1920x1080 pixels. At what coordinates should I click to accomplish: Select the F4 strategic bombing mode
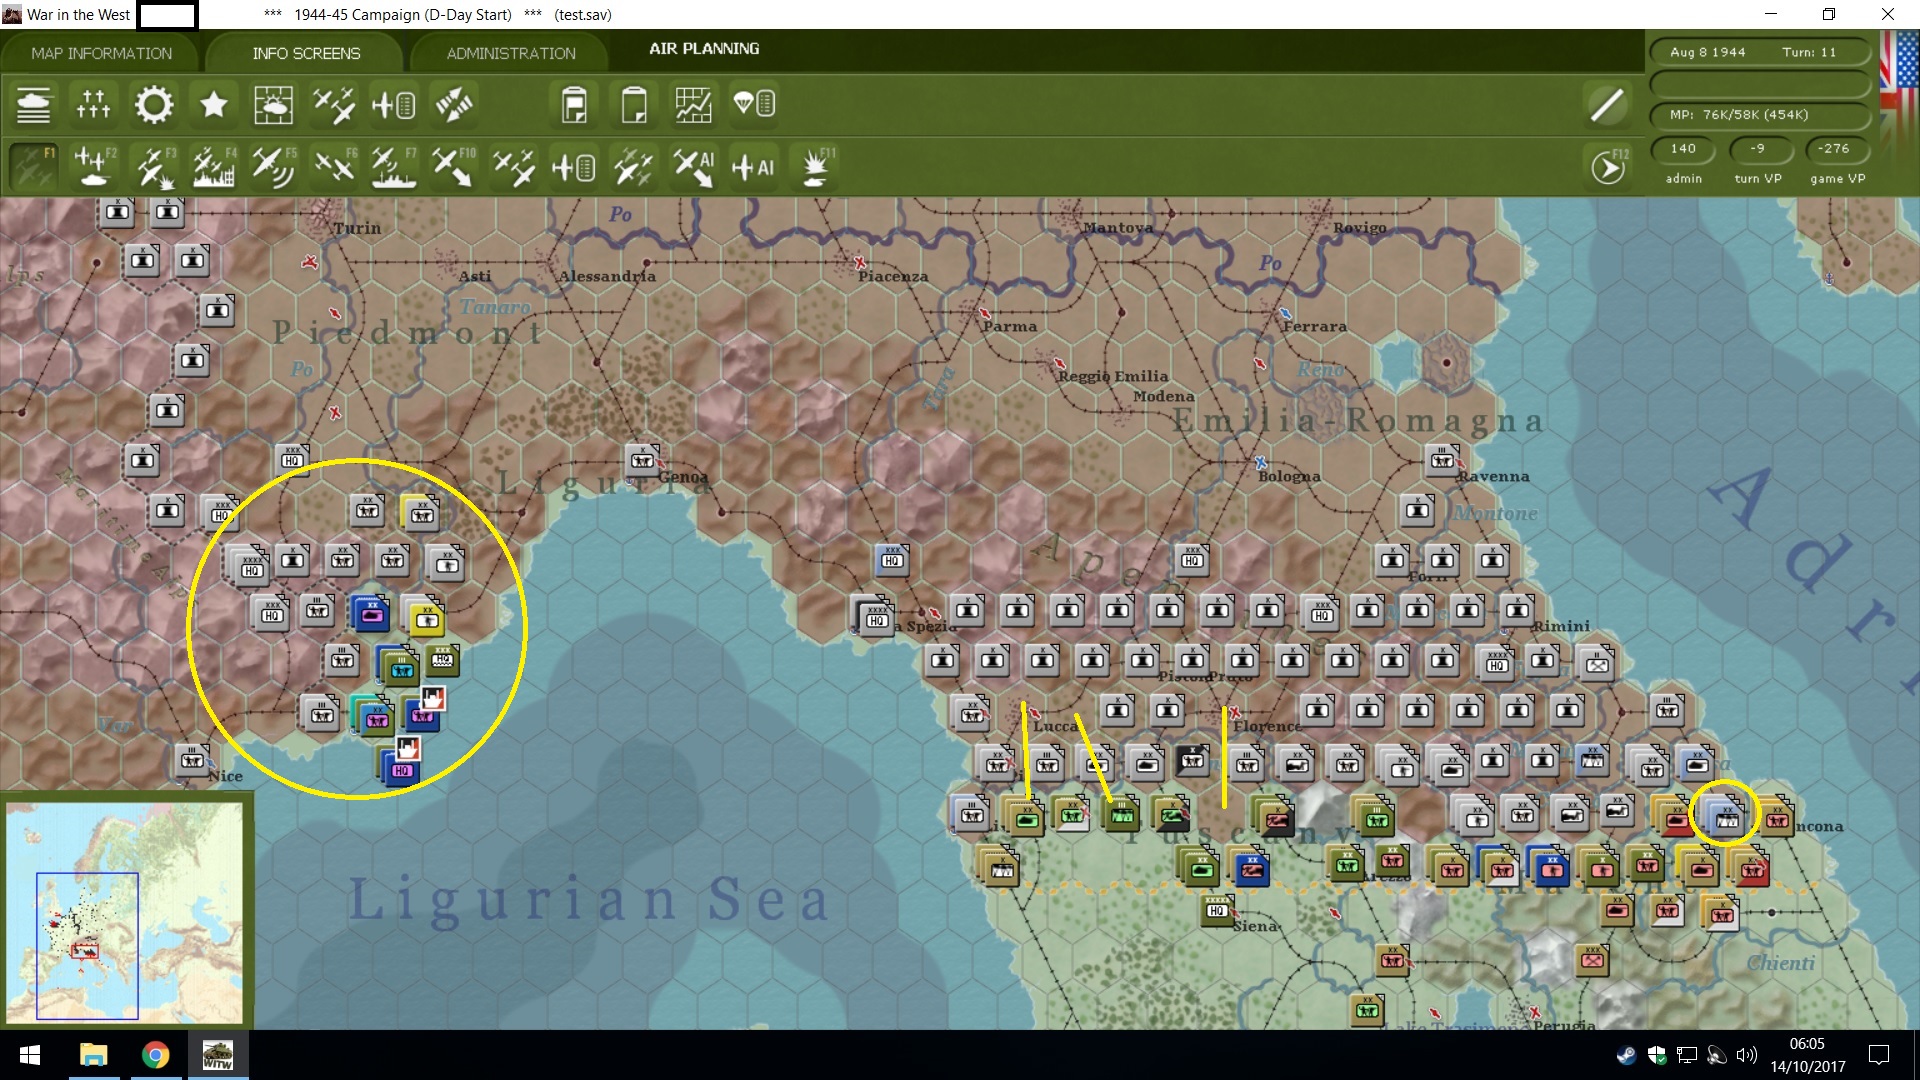click(214, 167)
